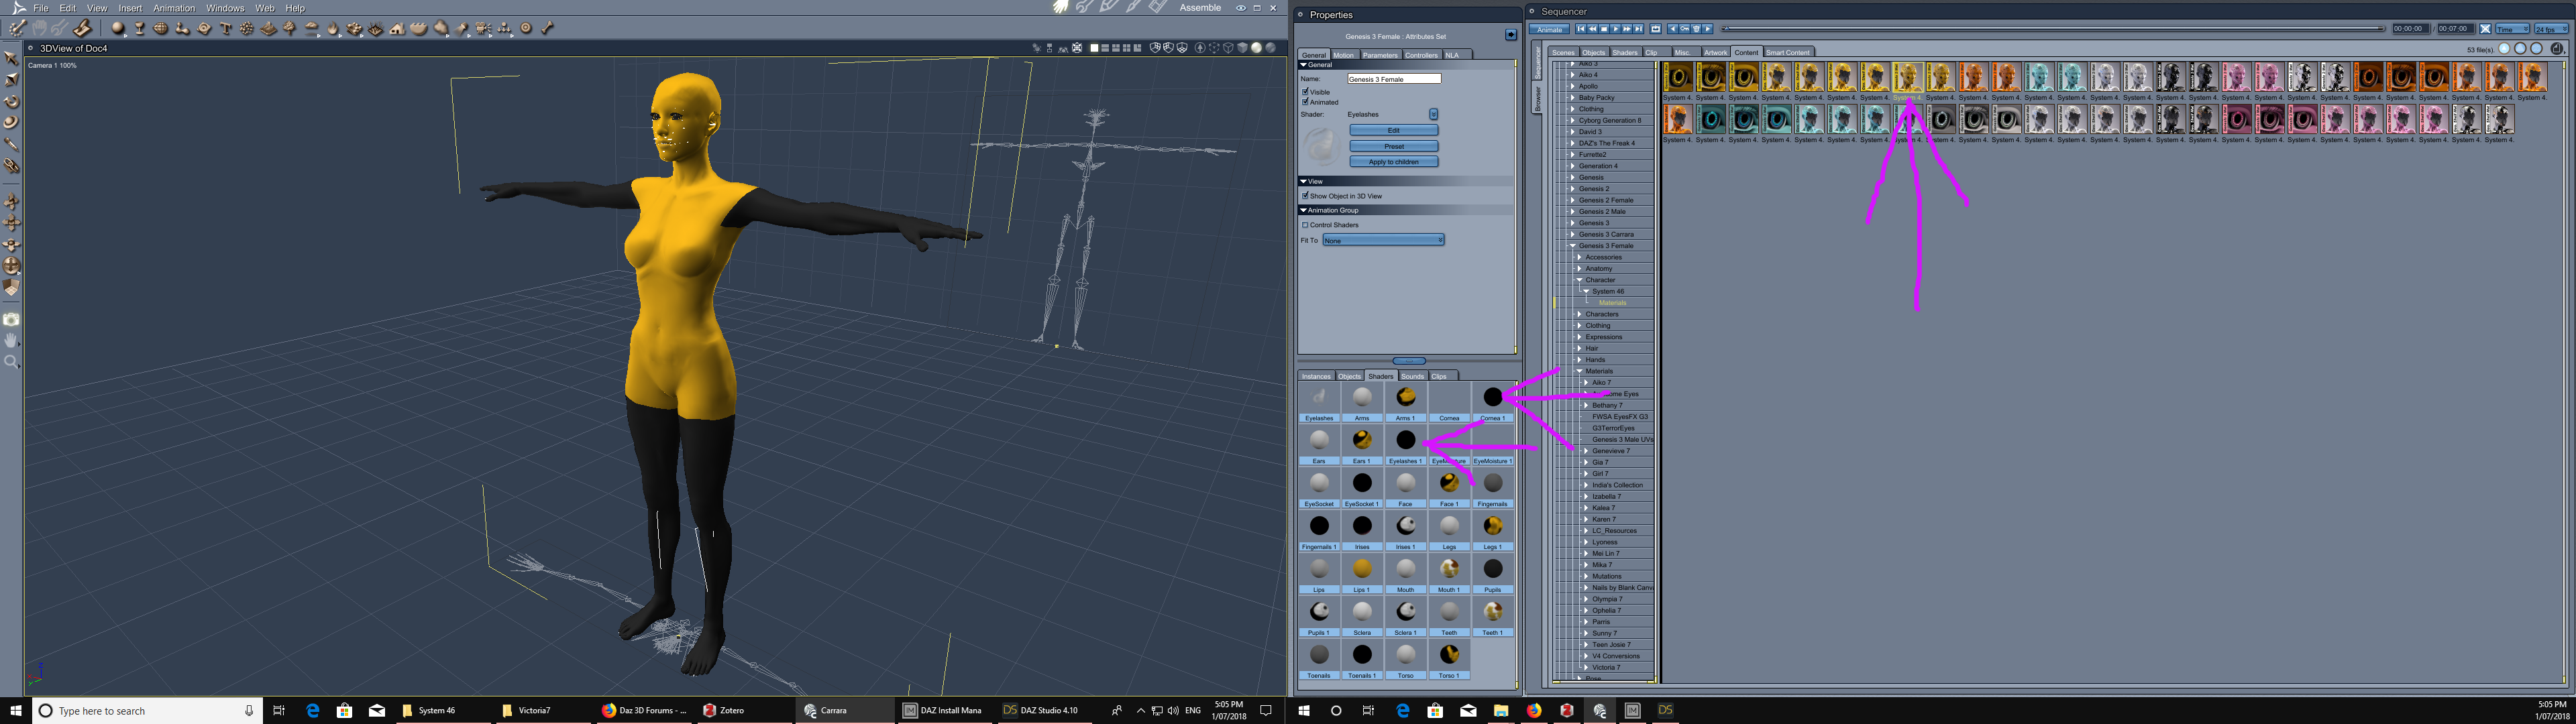Insert a camera from toolbar
Screen dimensions: 2576x724
(481, 28)
